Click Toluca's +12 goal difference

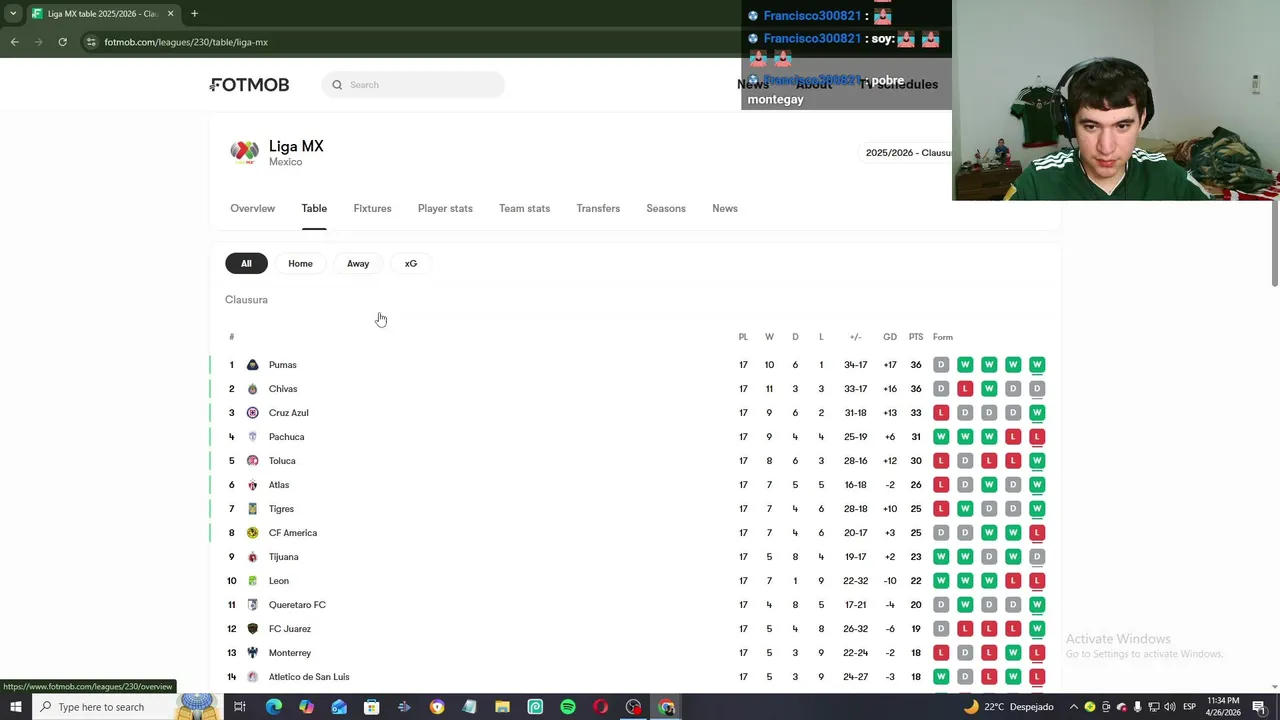tap(890, 461)
